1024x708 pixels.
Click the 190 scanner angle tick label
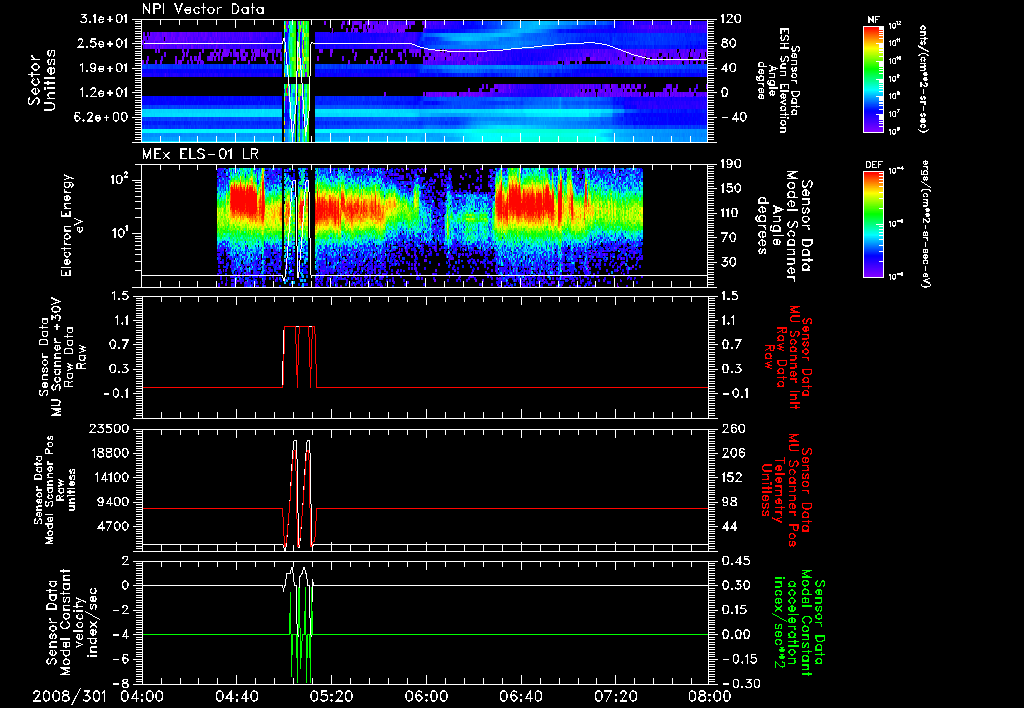pyautogui.click(x=731, y=164)
